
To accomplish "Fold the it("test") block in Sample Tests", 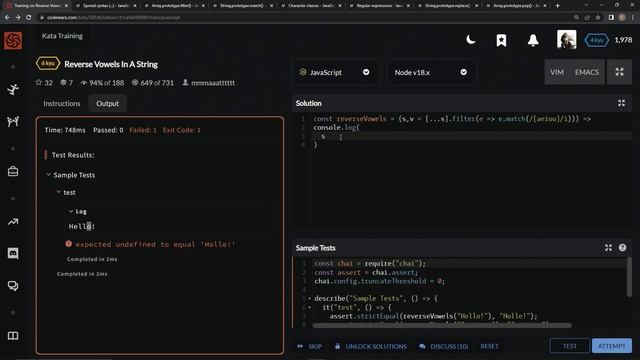I will (310, 307).
